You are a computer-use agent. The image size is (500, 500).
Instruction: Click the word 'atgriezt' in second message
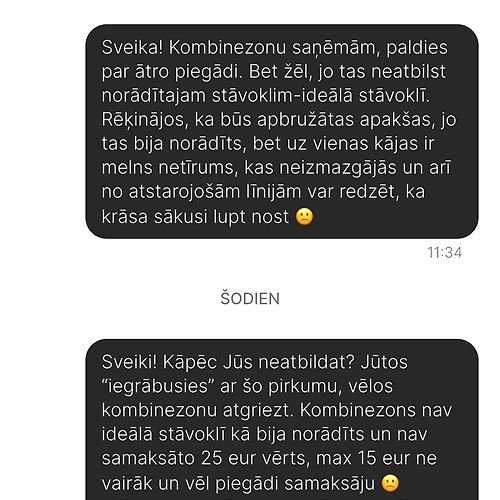click(x=256, y=411)
